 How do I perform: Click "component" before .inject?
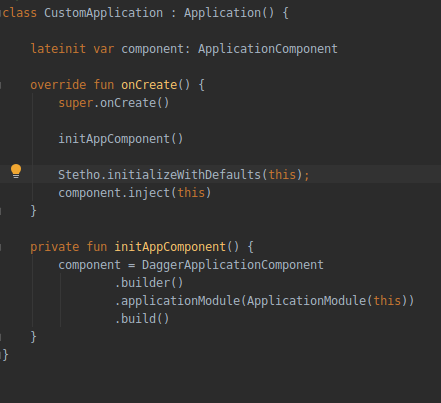pyautogui.click(x=90, y=193)
